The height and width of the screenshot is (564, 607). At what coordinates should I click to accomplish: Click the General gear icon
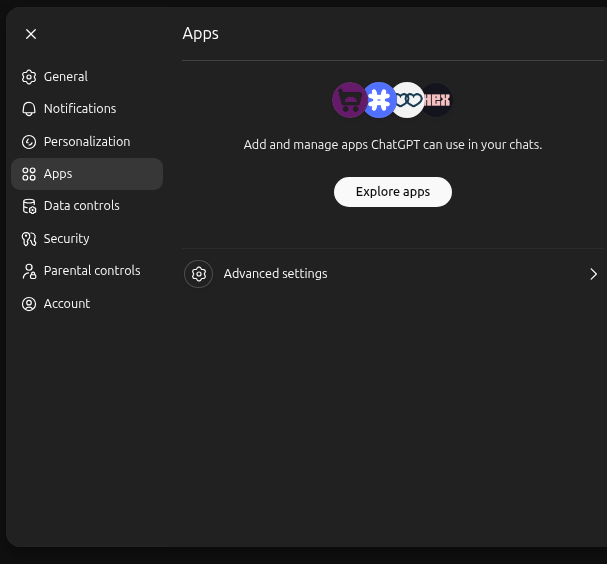coord(29,77)
